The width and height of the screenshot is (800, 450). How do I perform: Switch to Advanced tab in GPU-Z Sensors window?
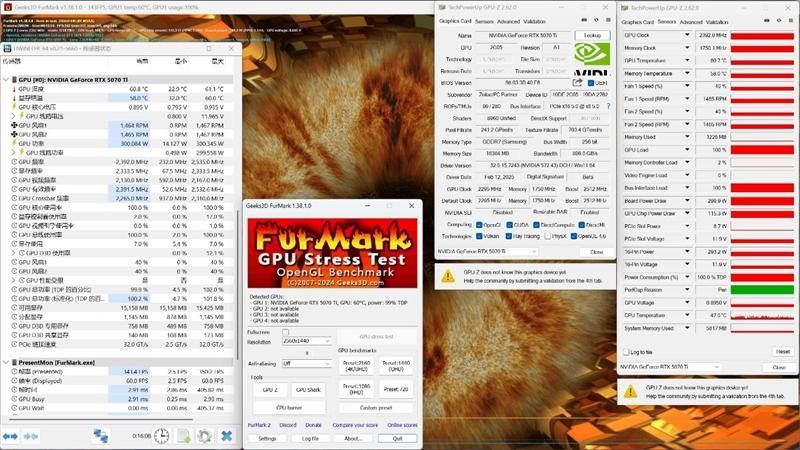tap(691, 22)
